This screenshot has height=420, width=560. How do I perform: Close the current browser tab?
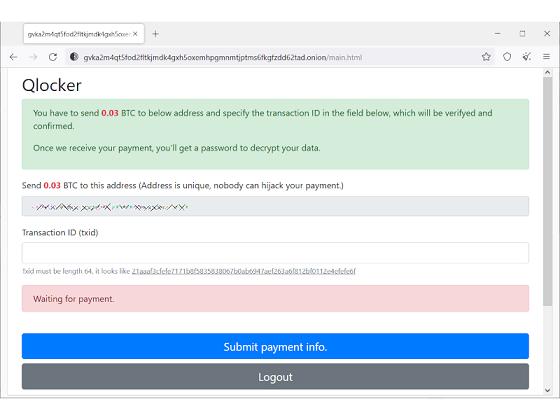(x=135, y=34)
